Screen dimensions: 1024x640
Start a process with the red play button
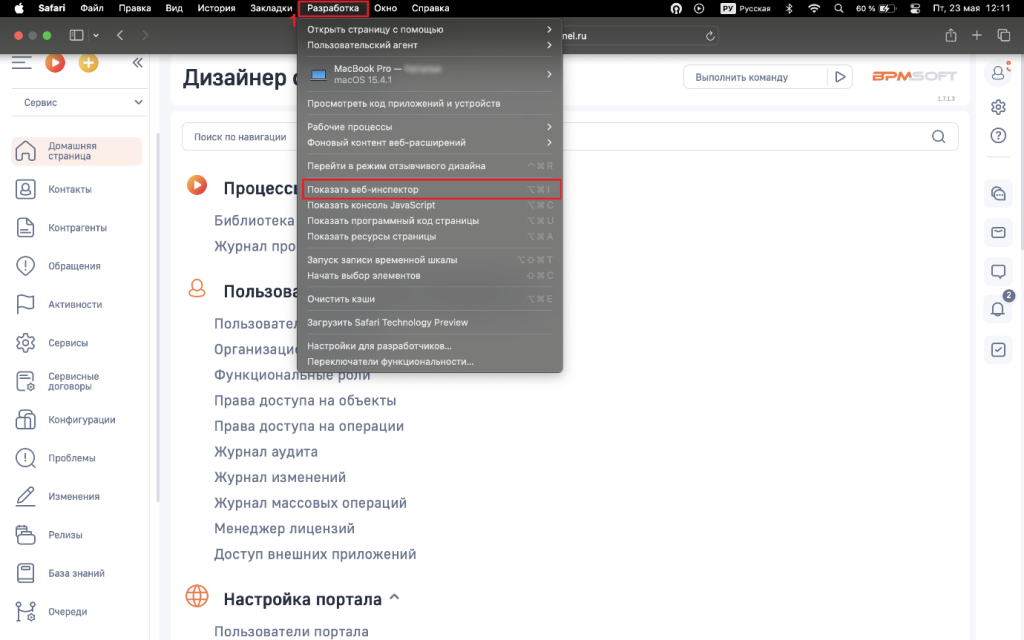click(x=57, y=63)
